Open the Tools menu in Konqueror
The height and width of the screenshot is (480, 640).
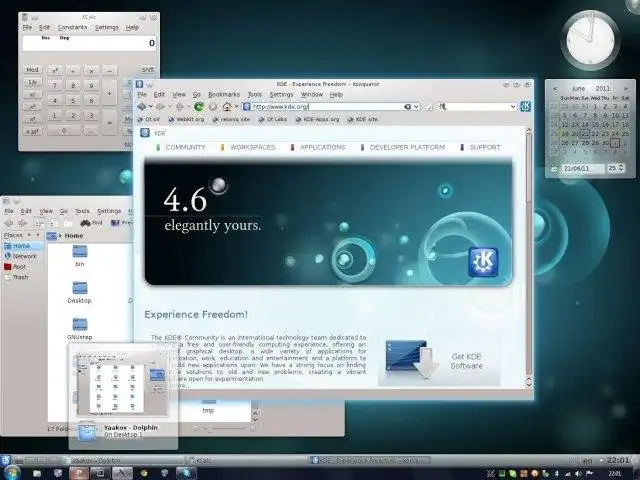255,94
